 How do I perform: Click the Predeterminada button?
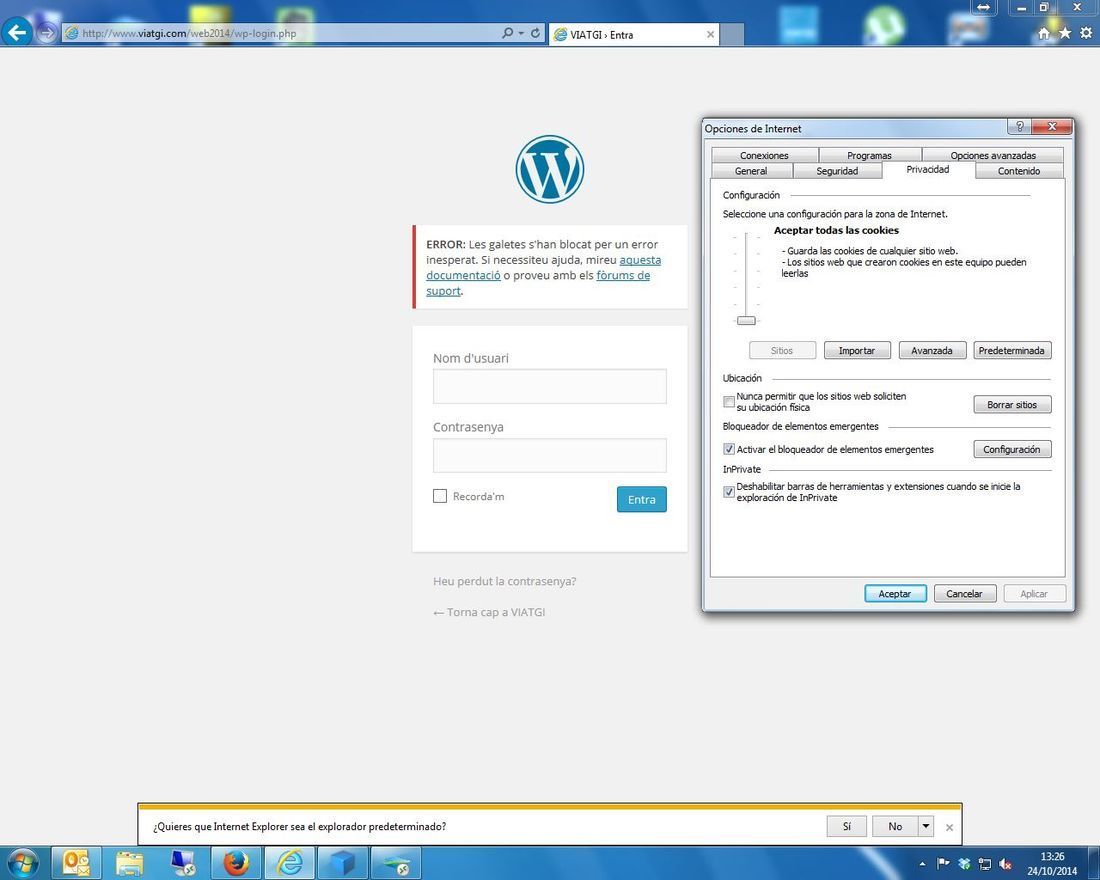click(1012, 350)
